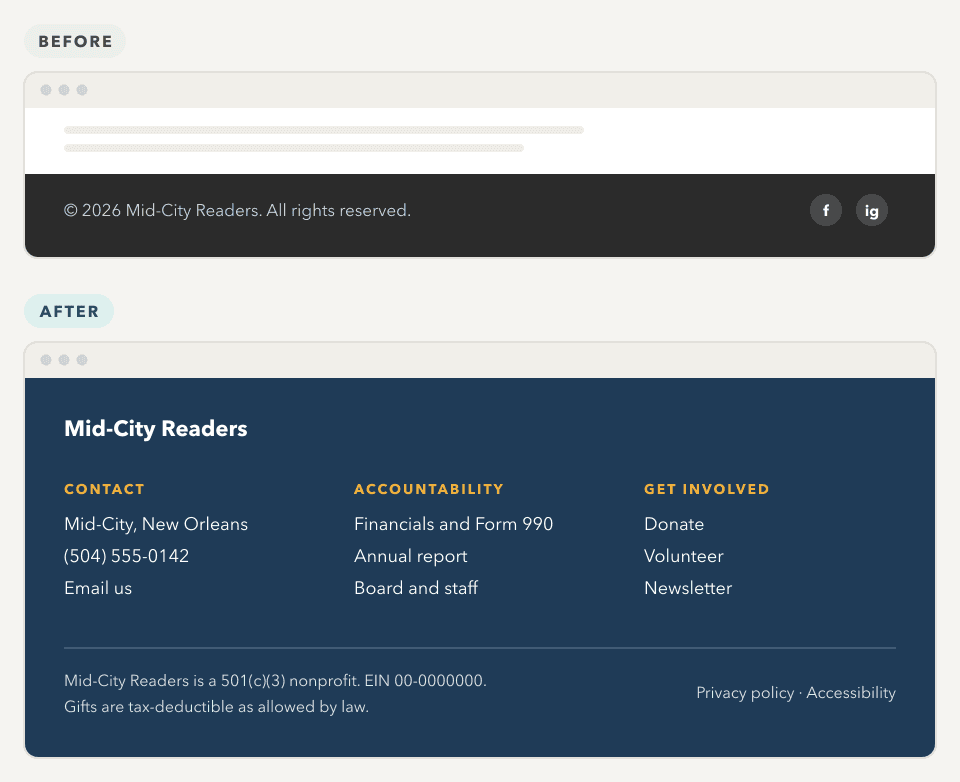The image size is (960, 782).
Task: Select the Volunteer link
Action: point(684,556)
